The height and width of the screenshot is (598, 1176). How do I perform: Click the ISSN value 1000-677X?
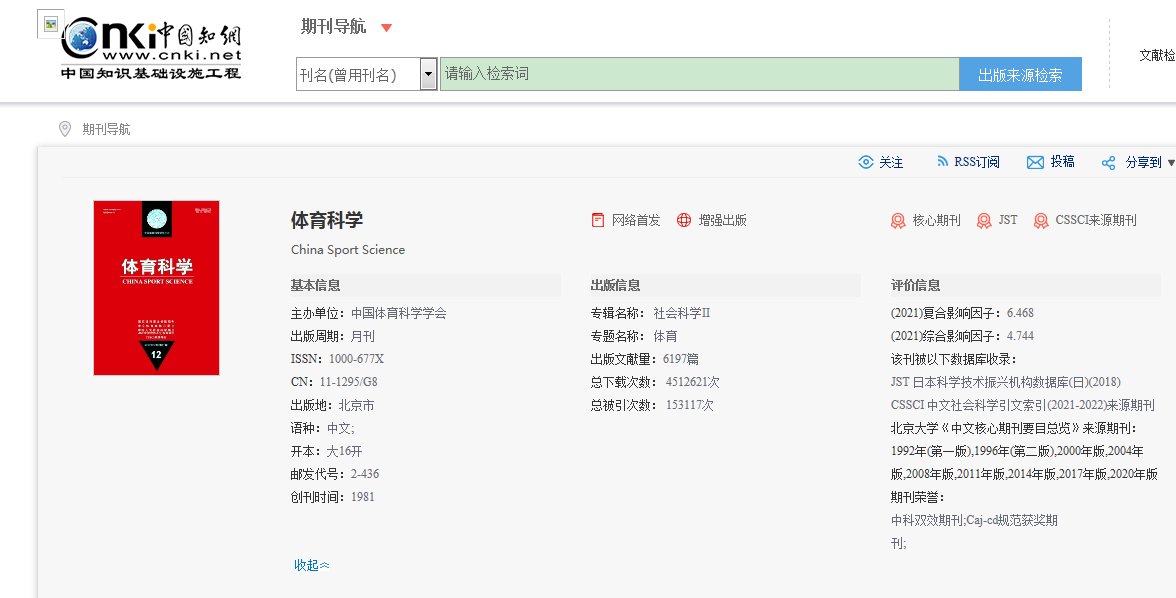pyautogui.click(x=356, y=359)
